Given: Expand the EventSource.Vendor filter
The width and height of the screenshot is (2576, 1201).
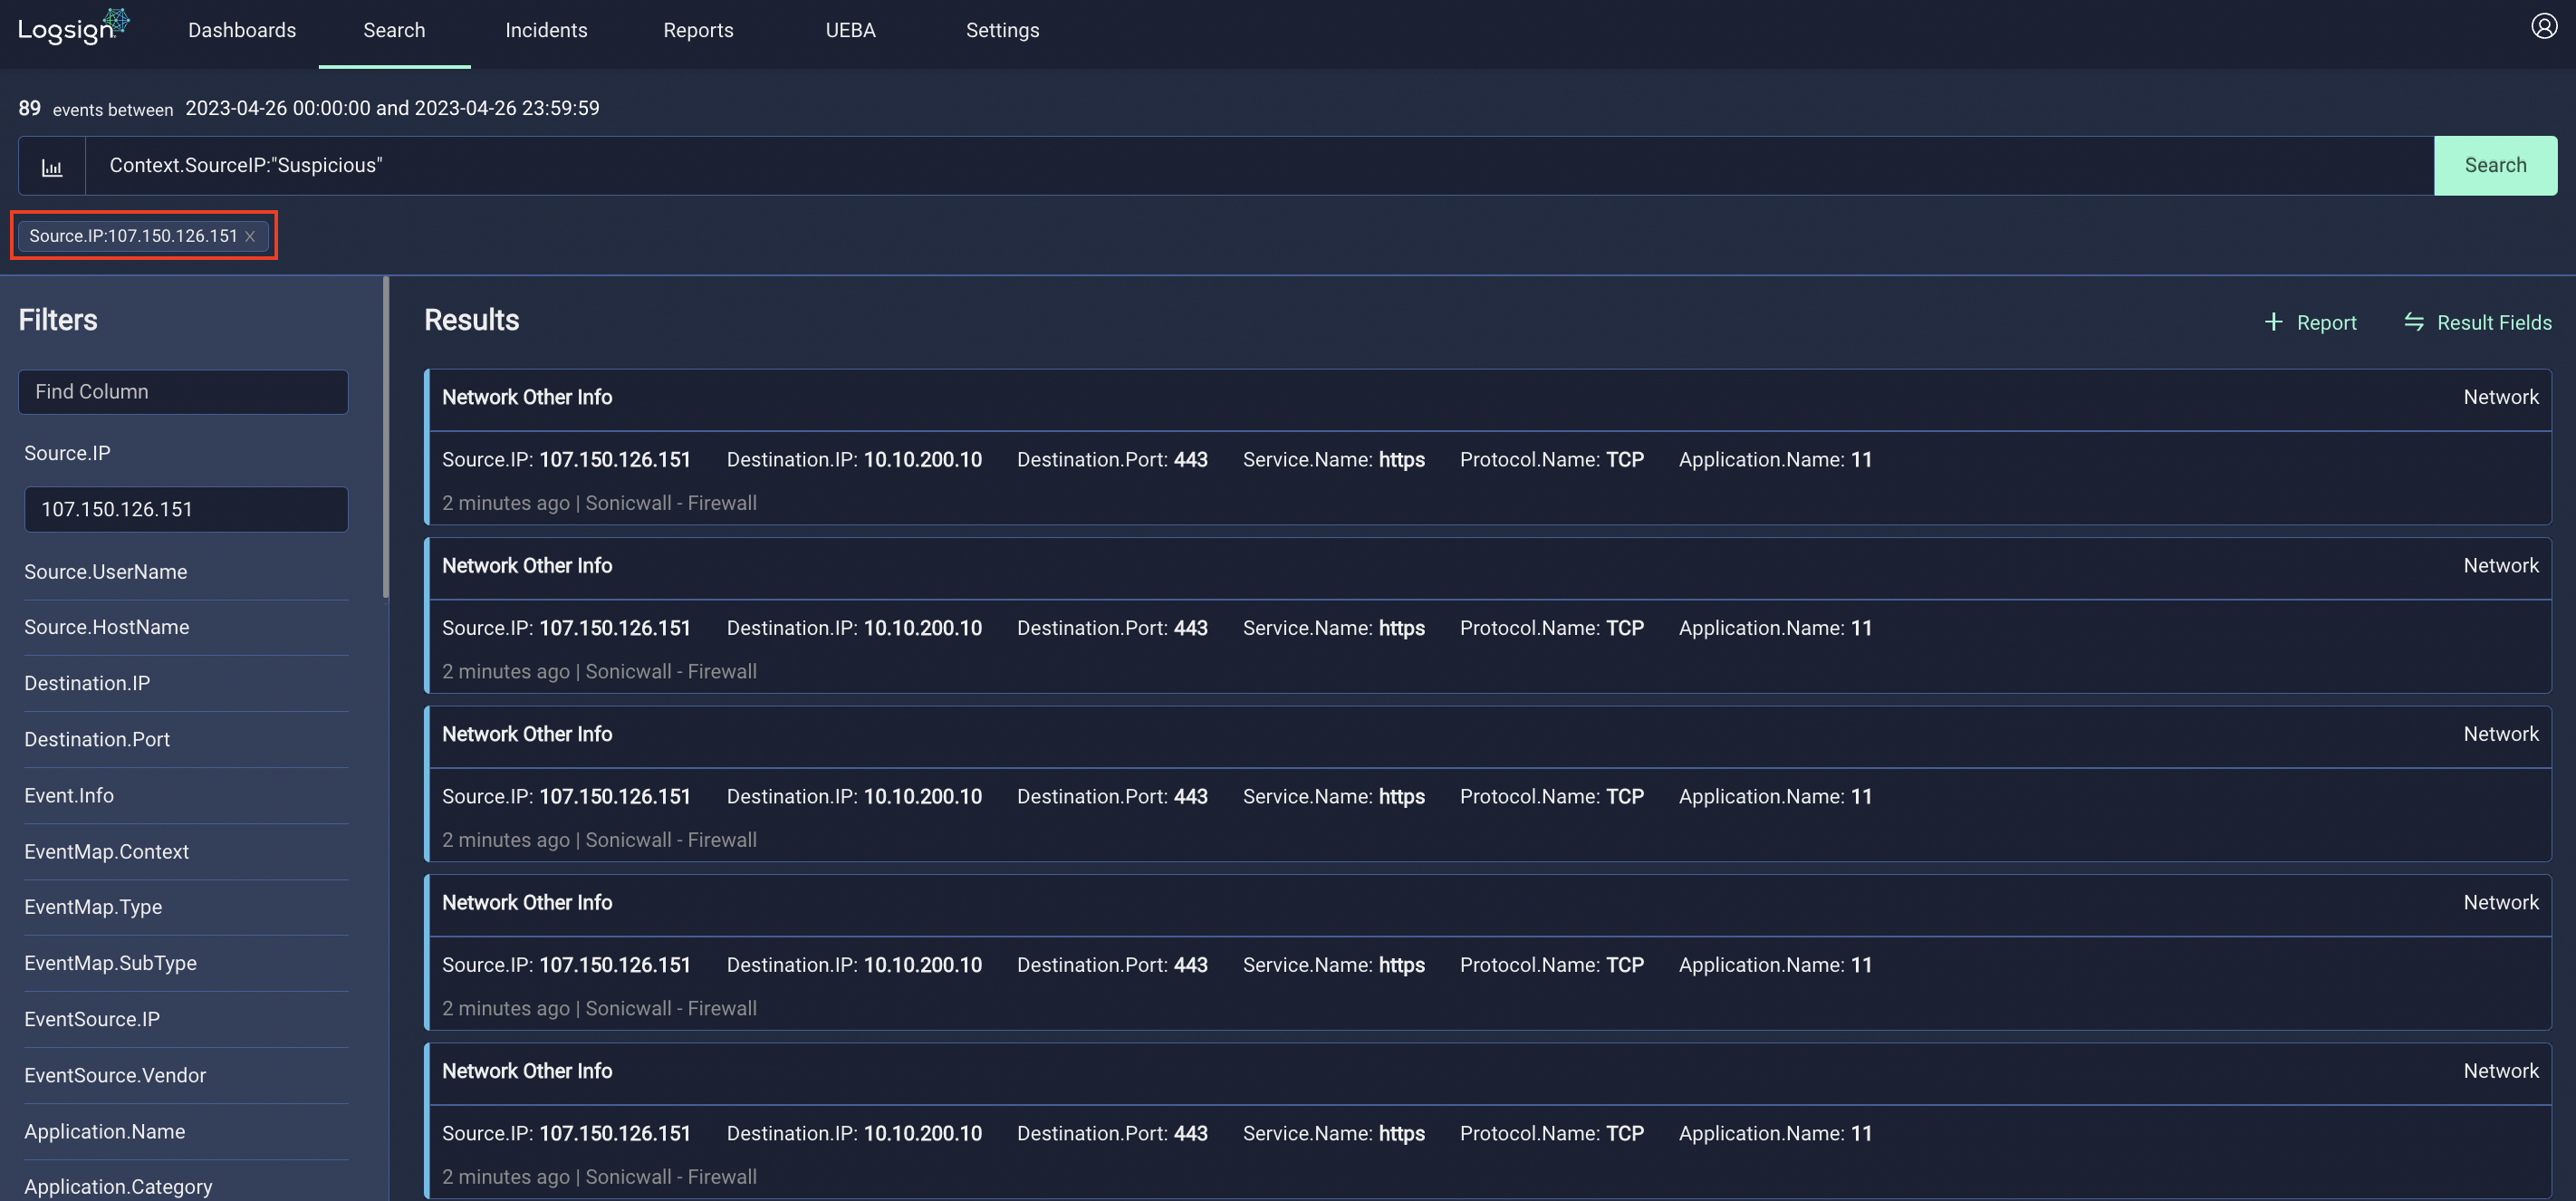Looking at the screenshot, I should point(115,1076).
